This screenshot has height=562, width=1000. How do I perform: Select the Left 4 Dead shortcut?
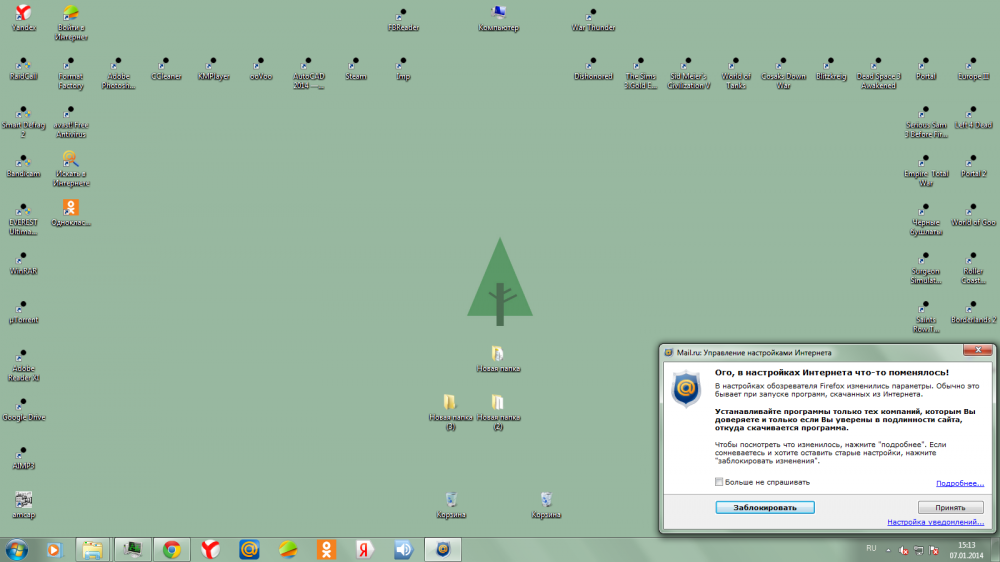click(x=973, y=117)
